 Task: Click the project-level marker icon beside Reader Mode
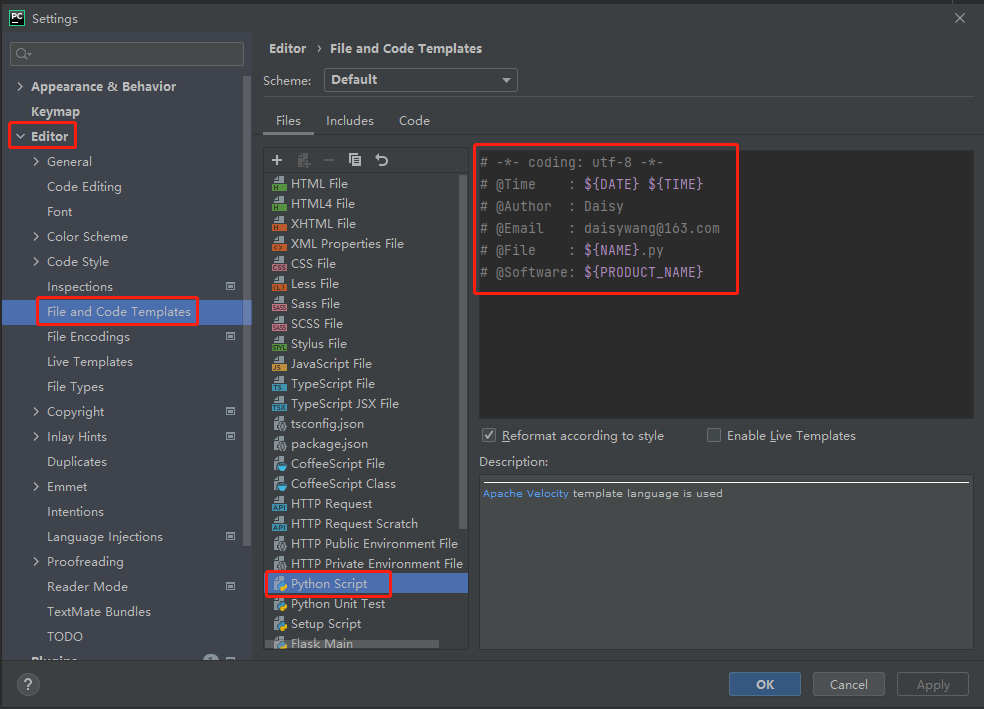[230, 586]
